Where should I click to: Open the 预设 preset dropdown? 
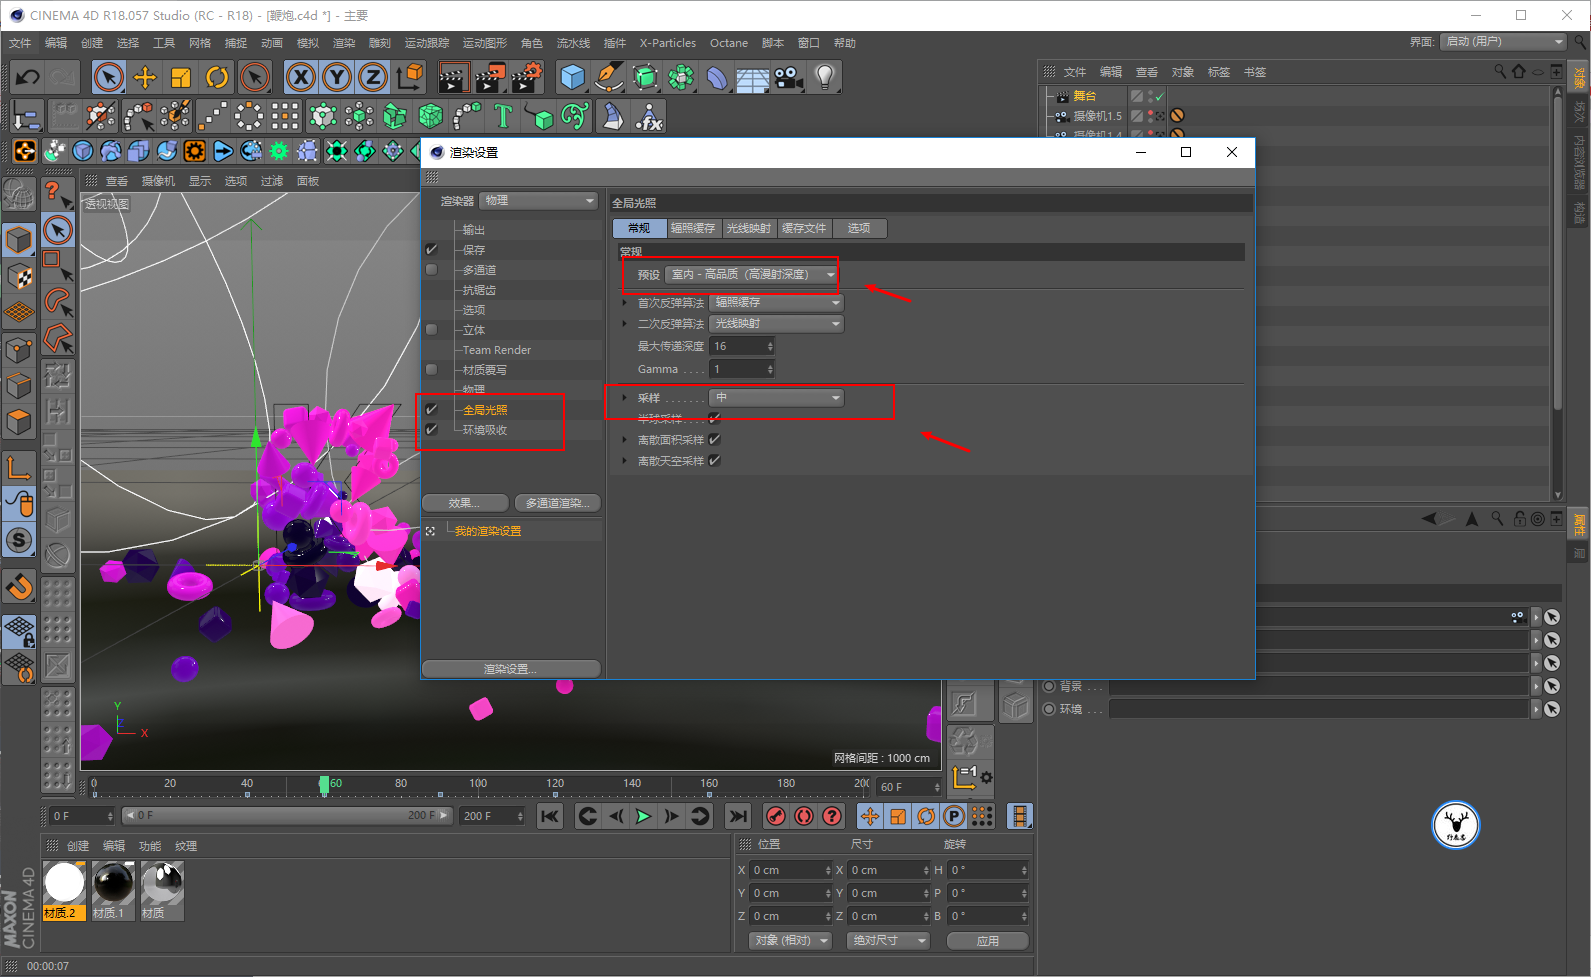(752, 275)
